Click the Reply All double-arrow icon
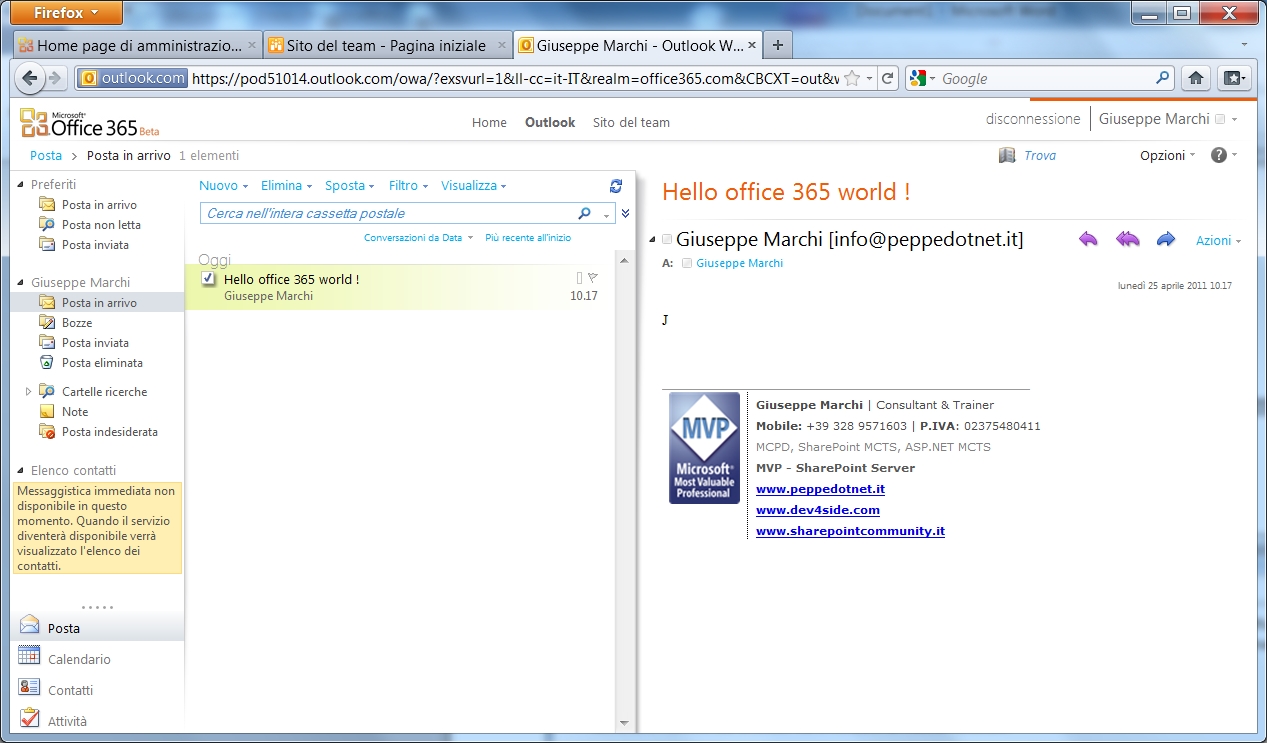The height and width of the screenshot is (743, 1267). [1128, 239]
